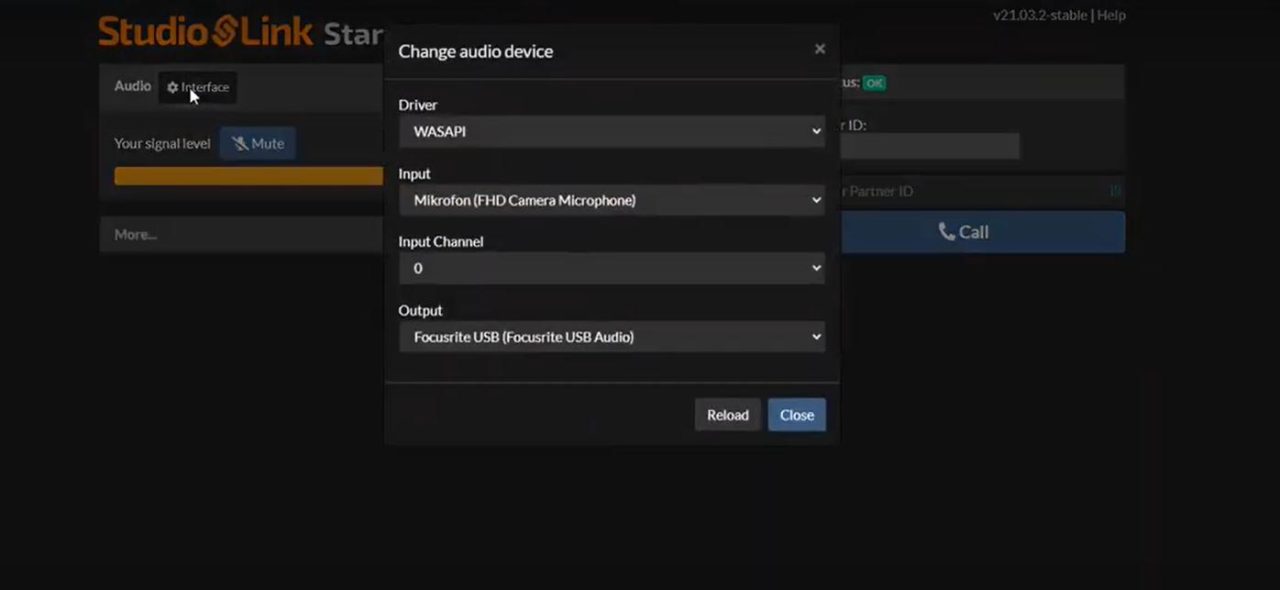The width and height of the screenshot is (1280, 590).
Task: Open the Driver dropdown showing WASAPI
Action: click(612, 131)
